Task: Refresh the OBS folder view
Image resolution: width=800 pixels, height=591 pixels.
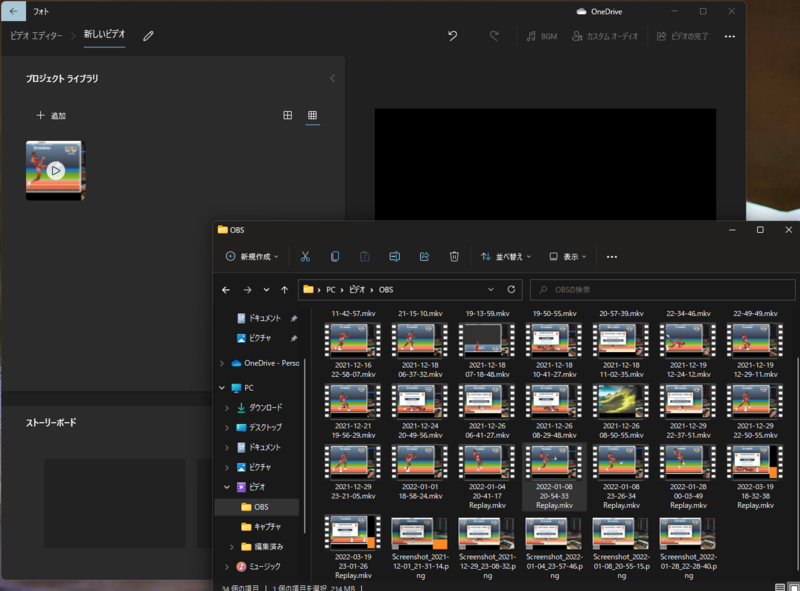Action: [511, 289]
